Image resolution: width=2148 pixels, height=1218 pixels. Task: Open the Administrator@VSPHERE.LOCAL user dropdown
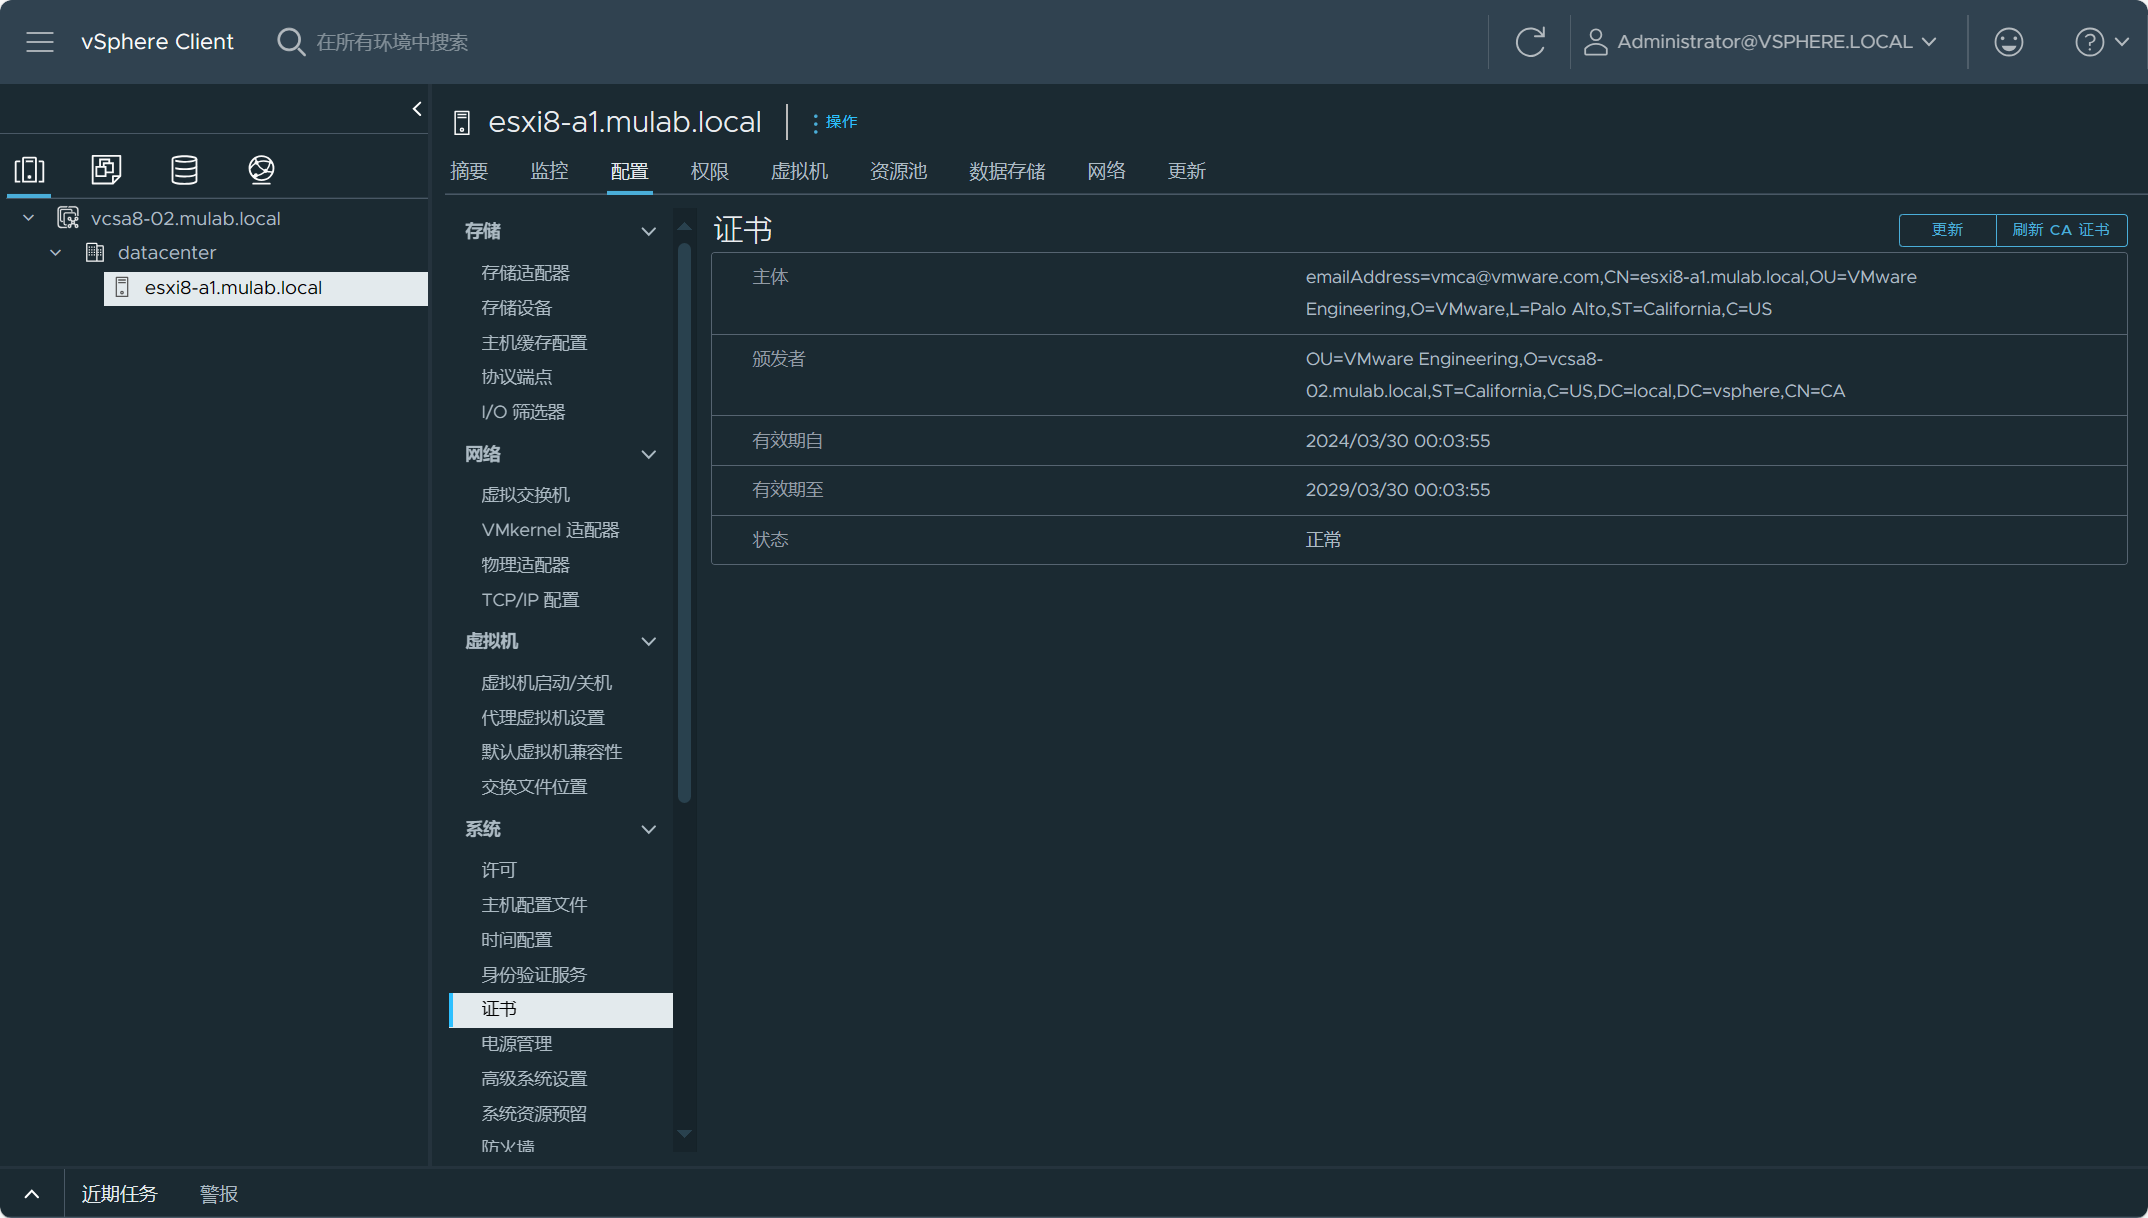click(1762, 42)
